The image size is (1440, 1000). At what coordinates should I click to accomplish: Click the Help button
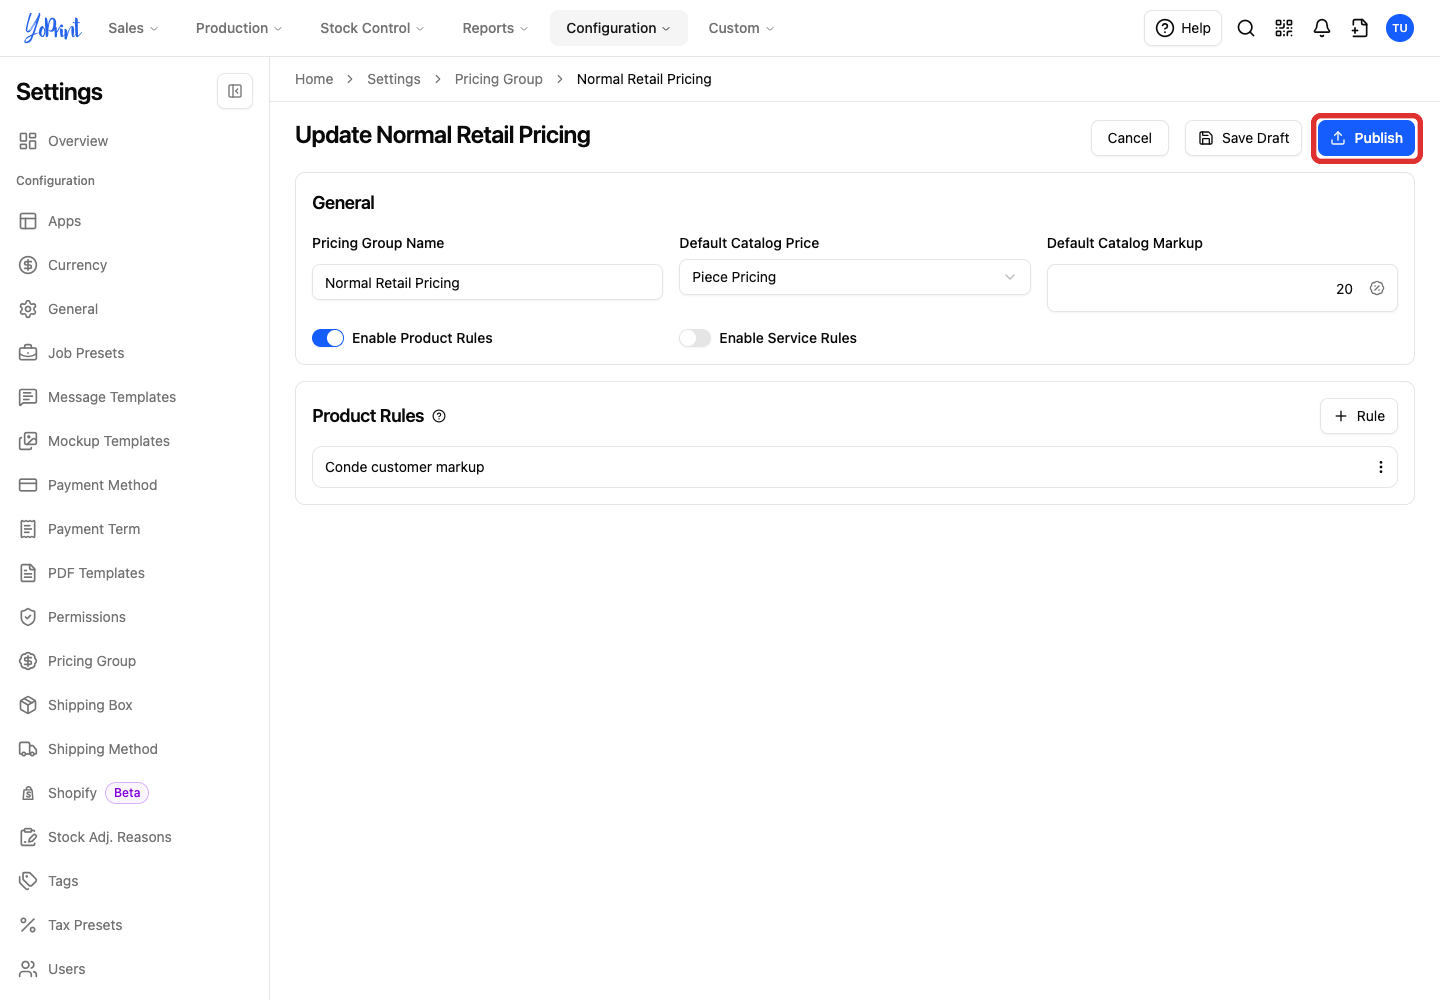point(1183,28)
